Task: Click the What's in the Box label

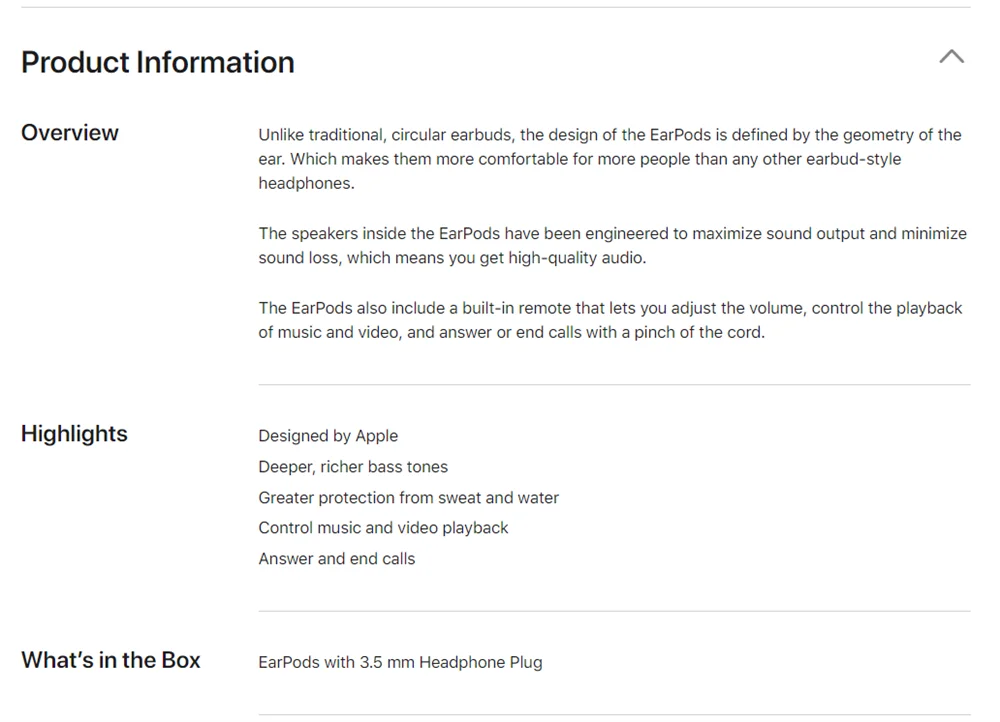Action: [x=111, y=660]
